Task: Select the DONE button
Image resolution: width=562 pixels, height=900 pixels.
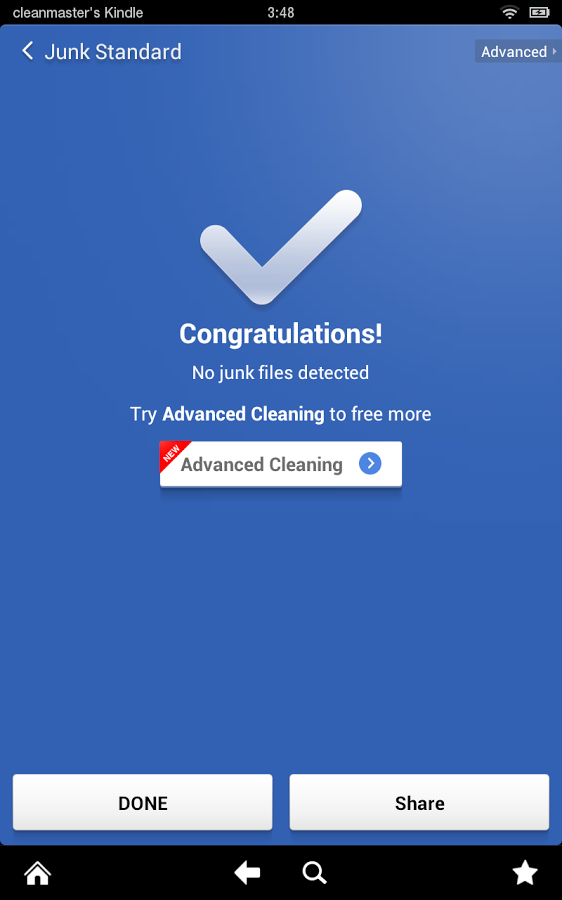Action: click(142, 802)
